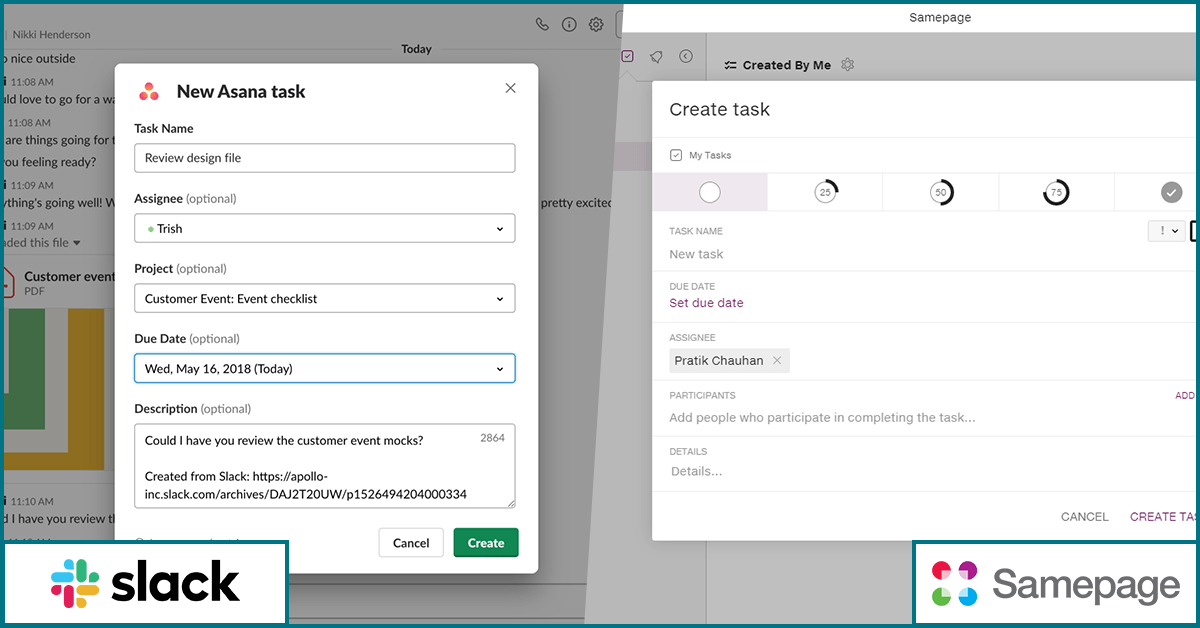Click the ADD link for participants
1200x628 pixels.
(1186, 396)
